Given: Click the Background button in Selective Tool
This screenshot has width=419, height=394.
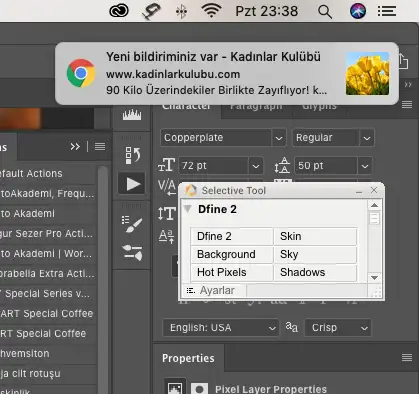Looking at the screenshot, I should pos(232,254).
